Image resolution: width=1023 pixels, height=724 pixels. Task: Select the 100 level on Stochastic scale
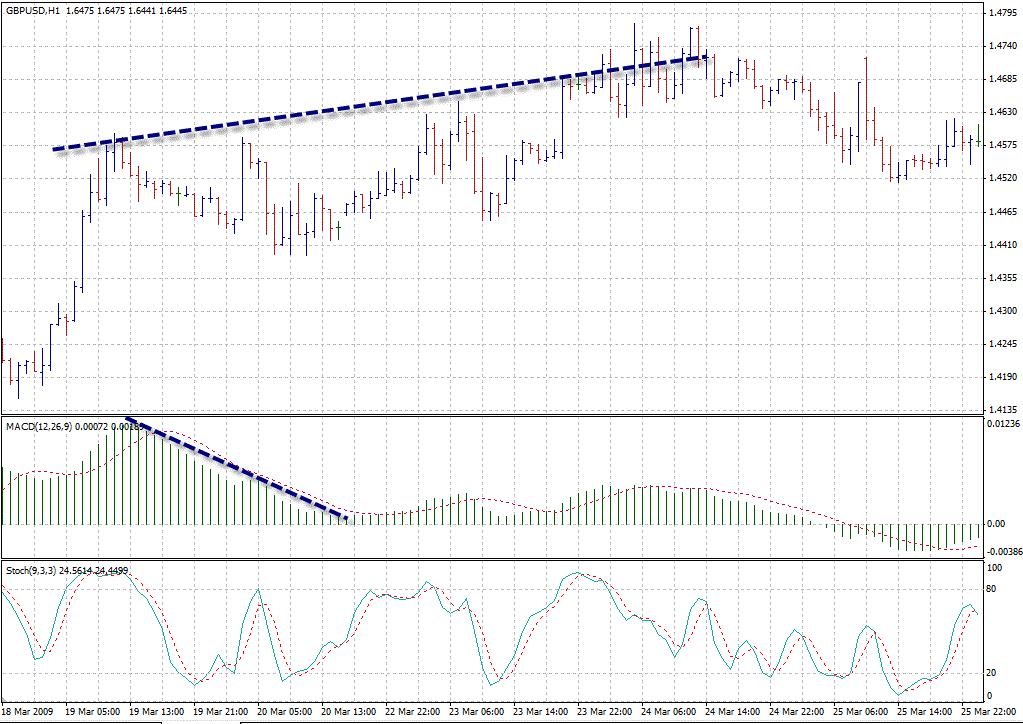996,568
